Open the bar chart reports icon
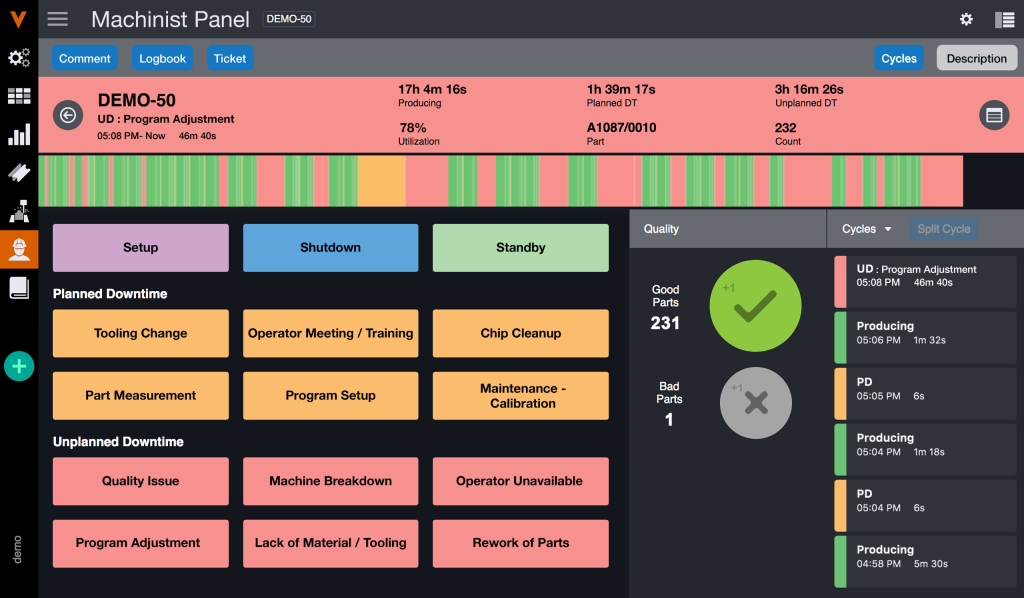This screenshot has height=598, width=1024. (18, 135)
